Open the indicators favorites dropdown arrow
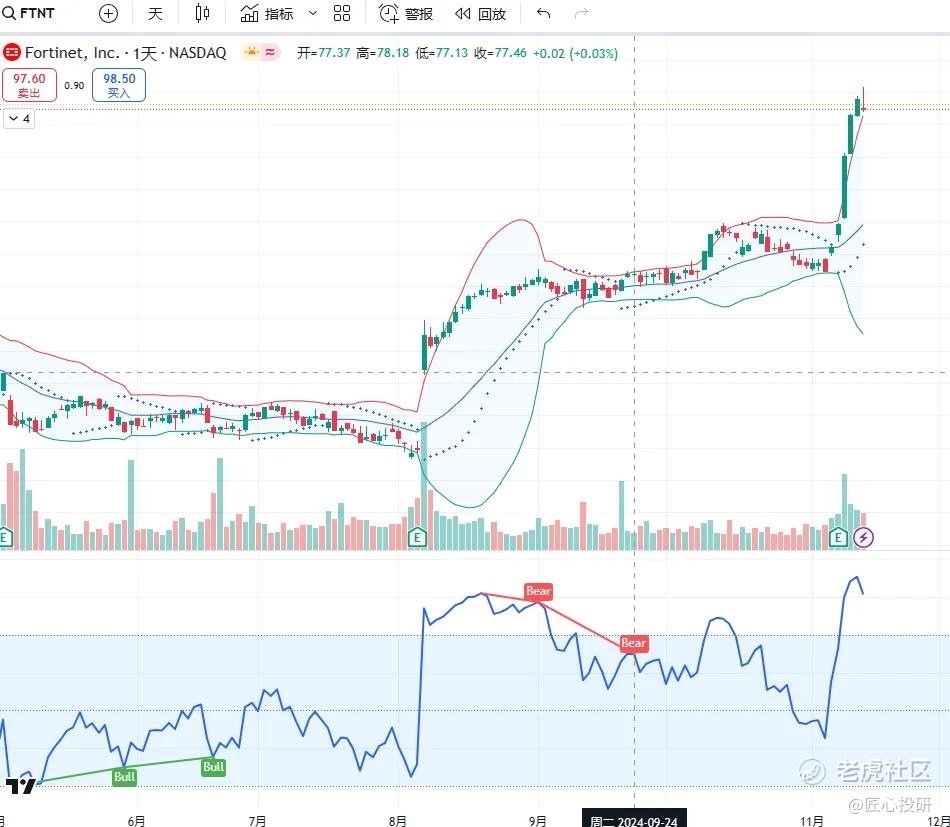Screen dimensions: 950x827 (x=313, y=14)
